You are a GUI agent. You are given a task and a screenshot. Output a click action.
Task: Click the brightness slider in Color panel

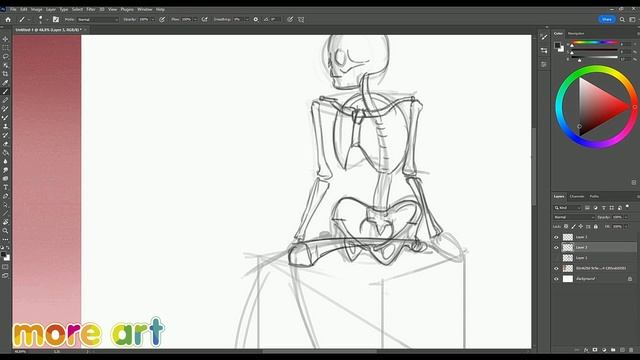click(x=595, y=58)
